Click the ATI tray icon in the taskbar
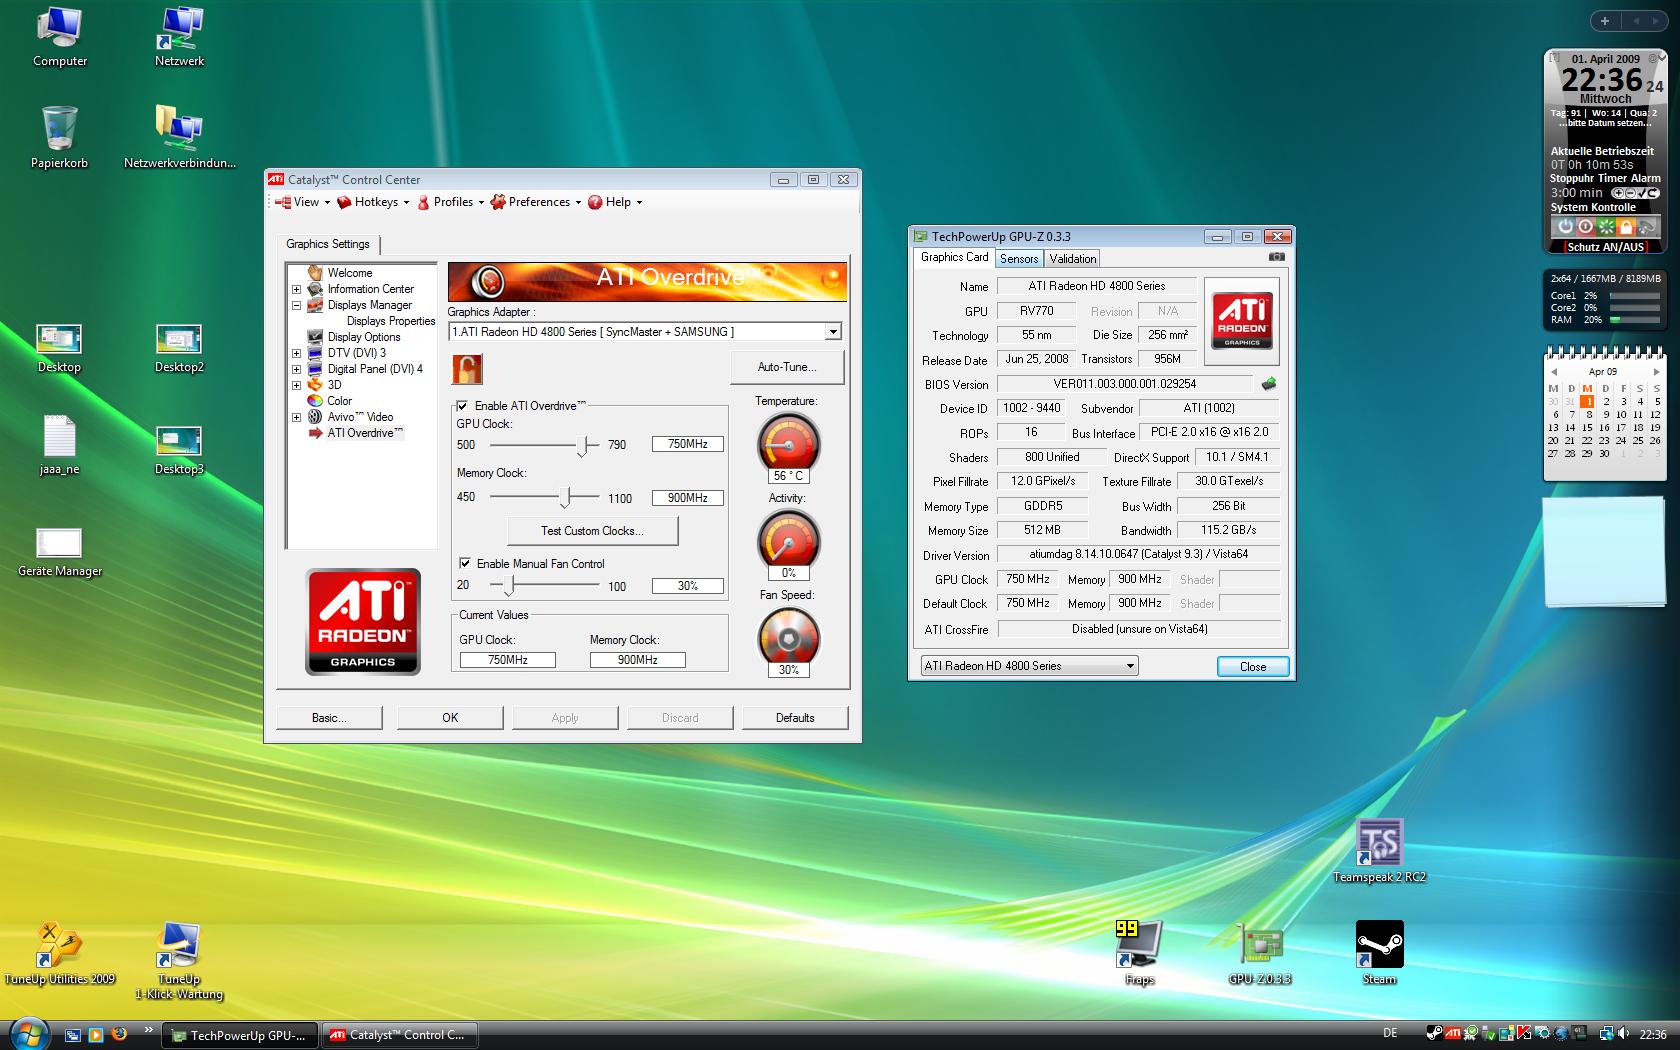Screen dimensions: 1680x1050 [1452, 1034]
